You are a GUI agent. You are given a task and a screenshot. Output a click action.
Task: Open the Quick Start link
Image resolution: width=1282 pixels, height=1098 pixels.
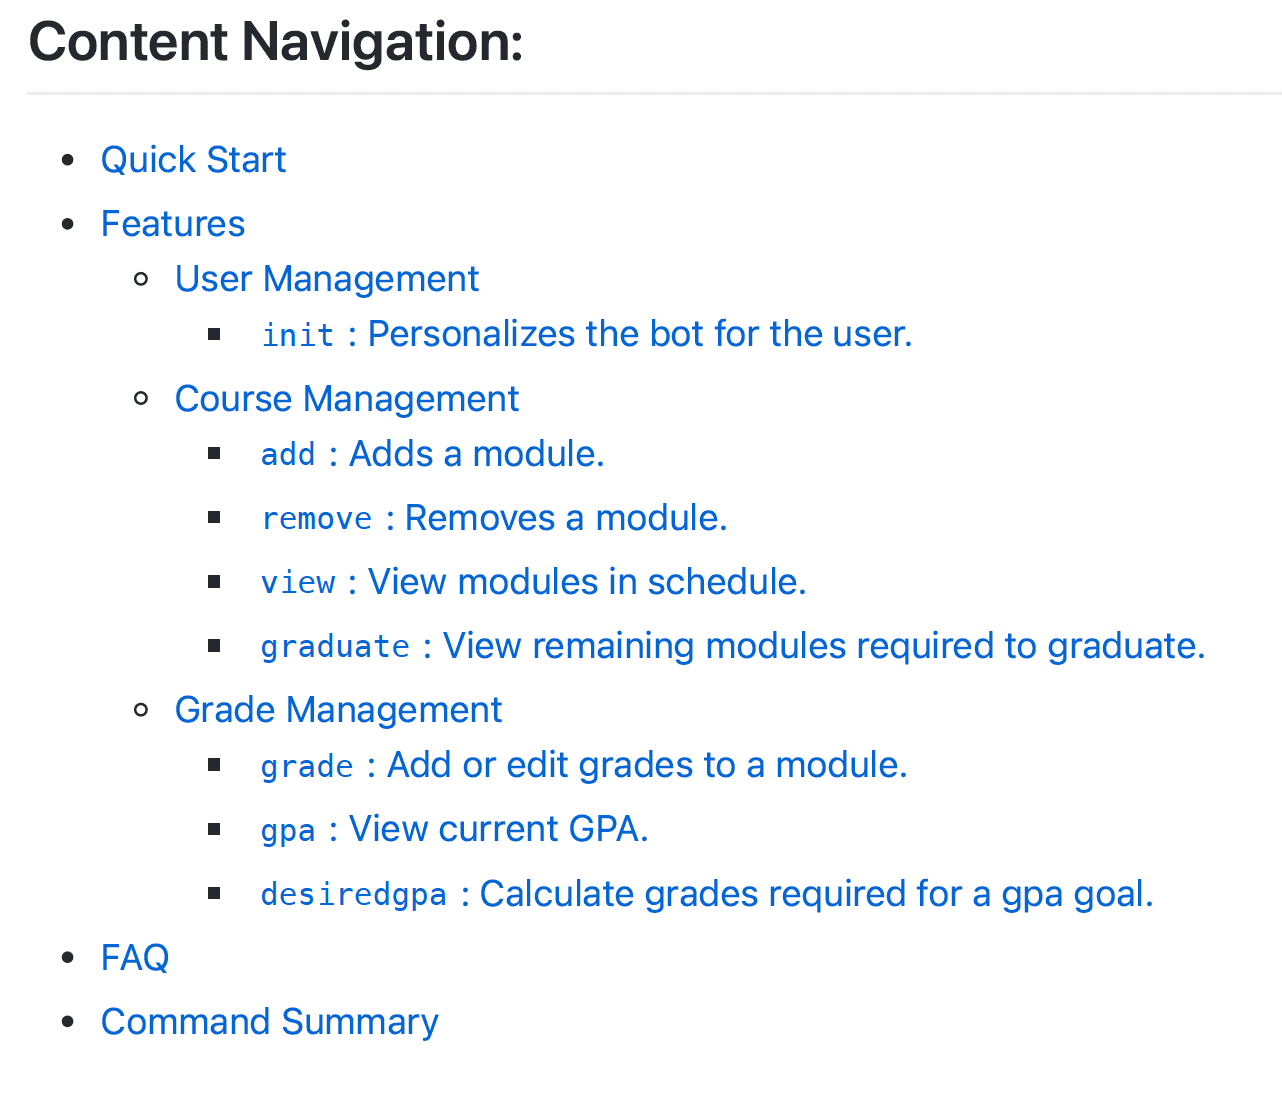point(193,160)
